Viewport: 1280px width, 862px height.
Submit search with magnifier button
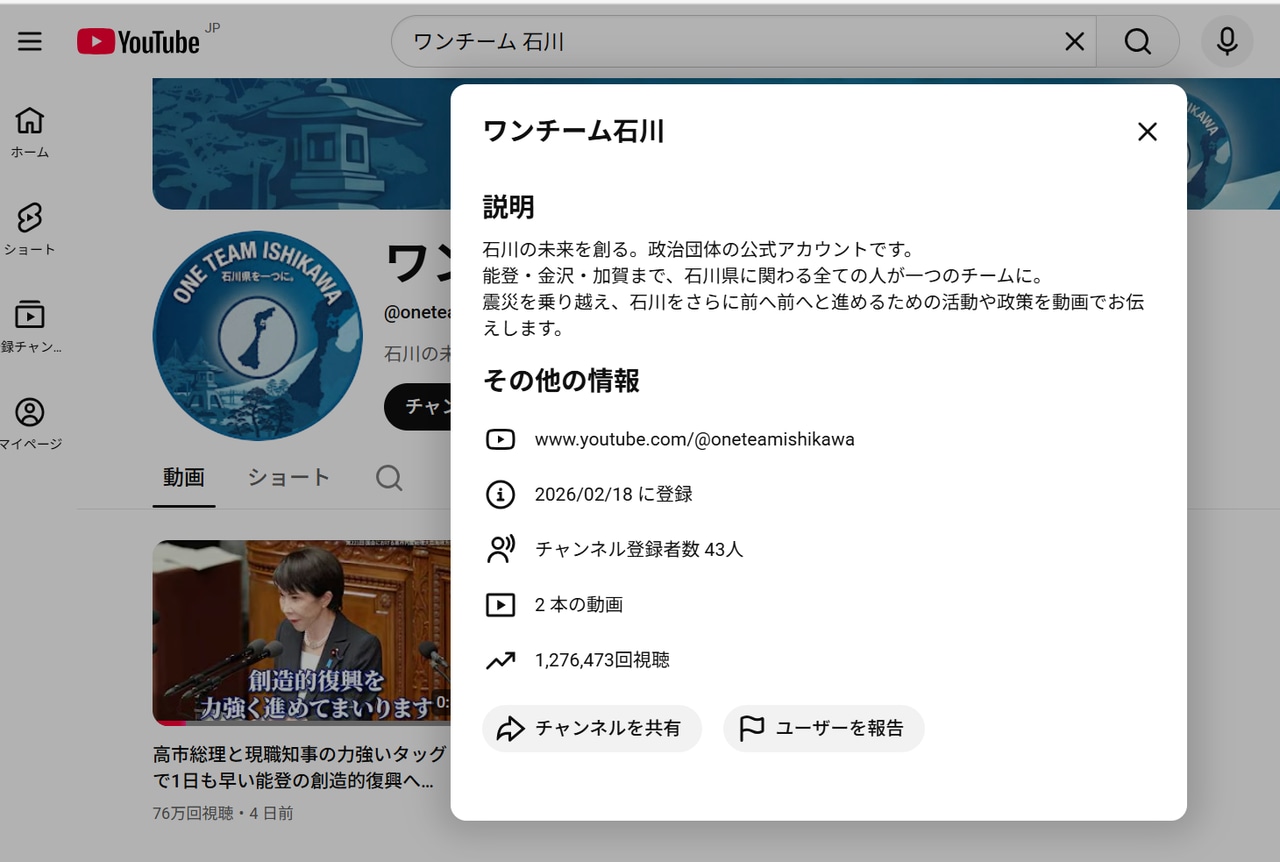point(1138,41)
